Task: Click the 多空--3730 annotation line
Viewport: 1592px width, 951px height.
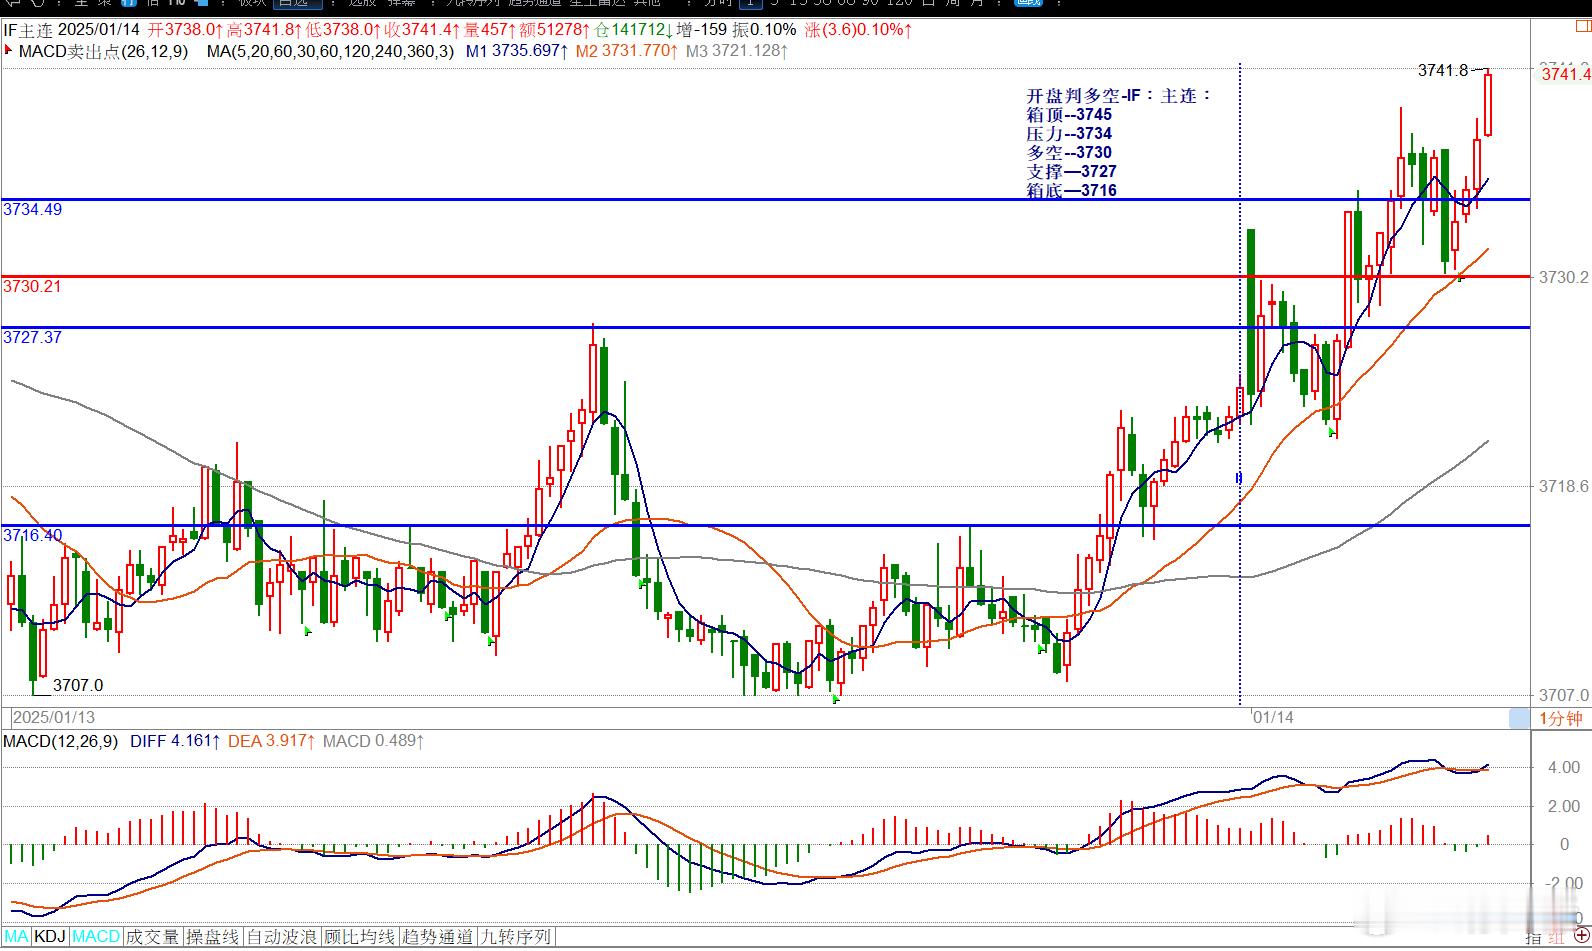Action: 1069,153
